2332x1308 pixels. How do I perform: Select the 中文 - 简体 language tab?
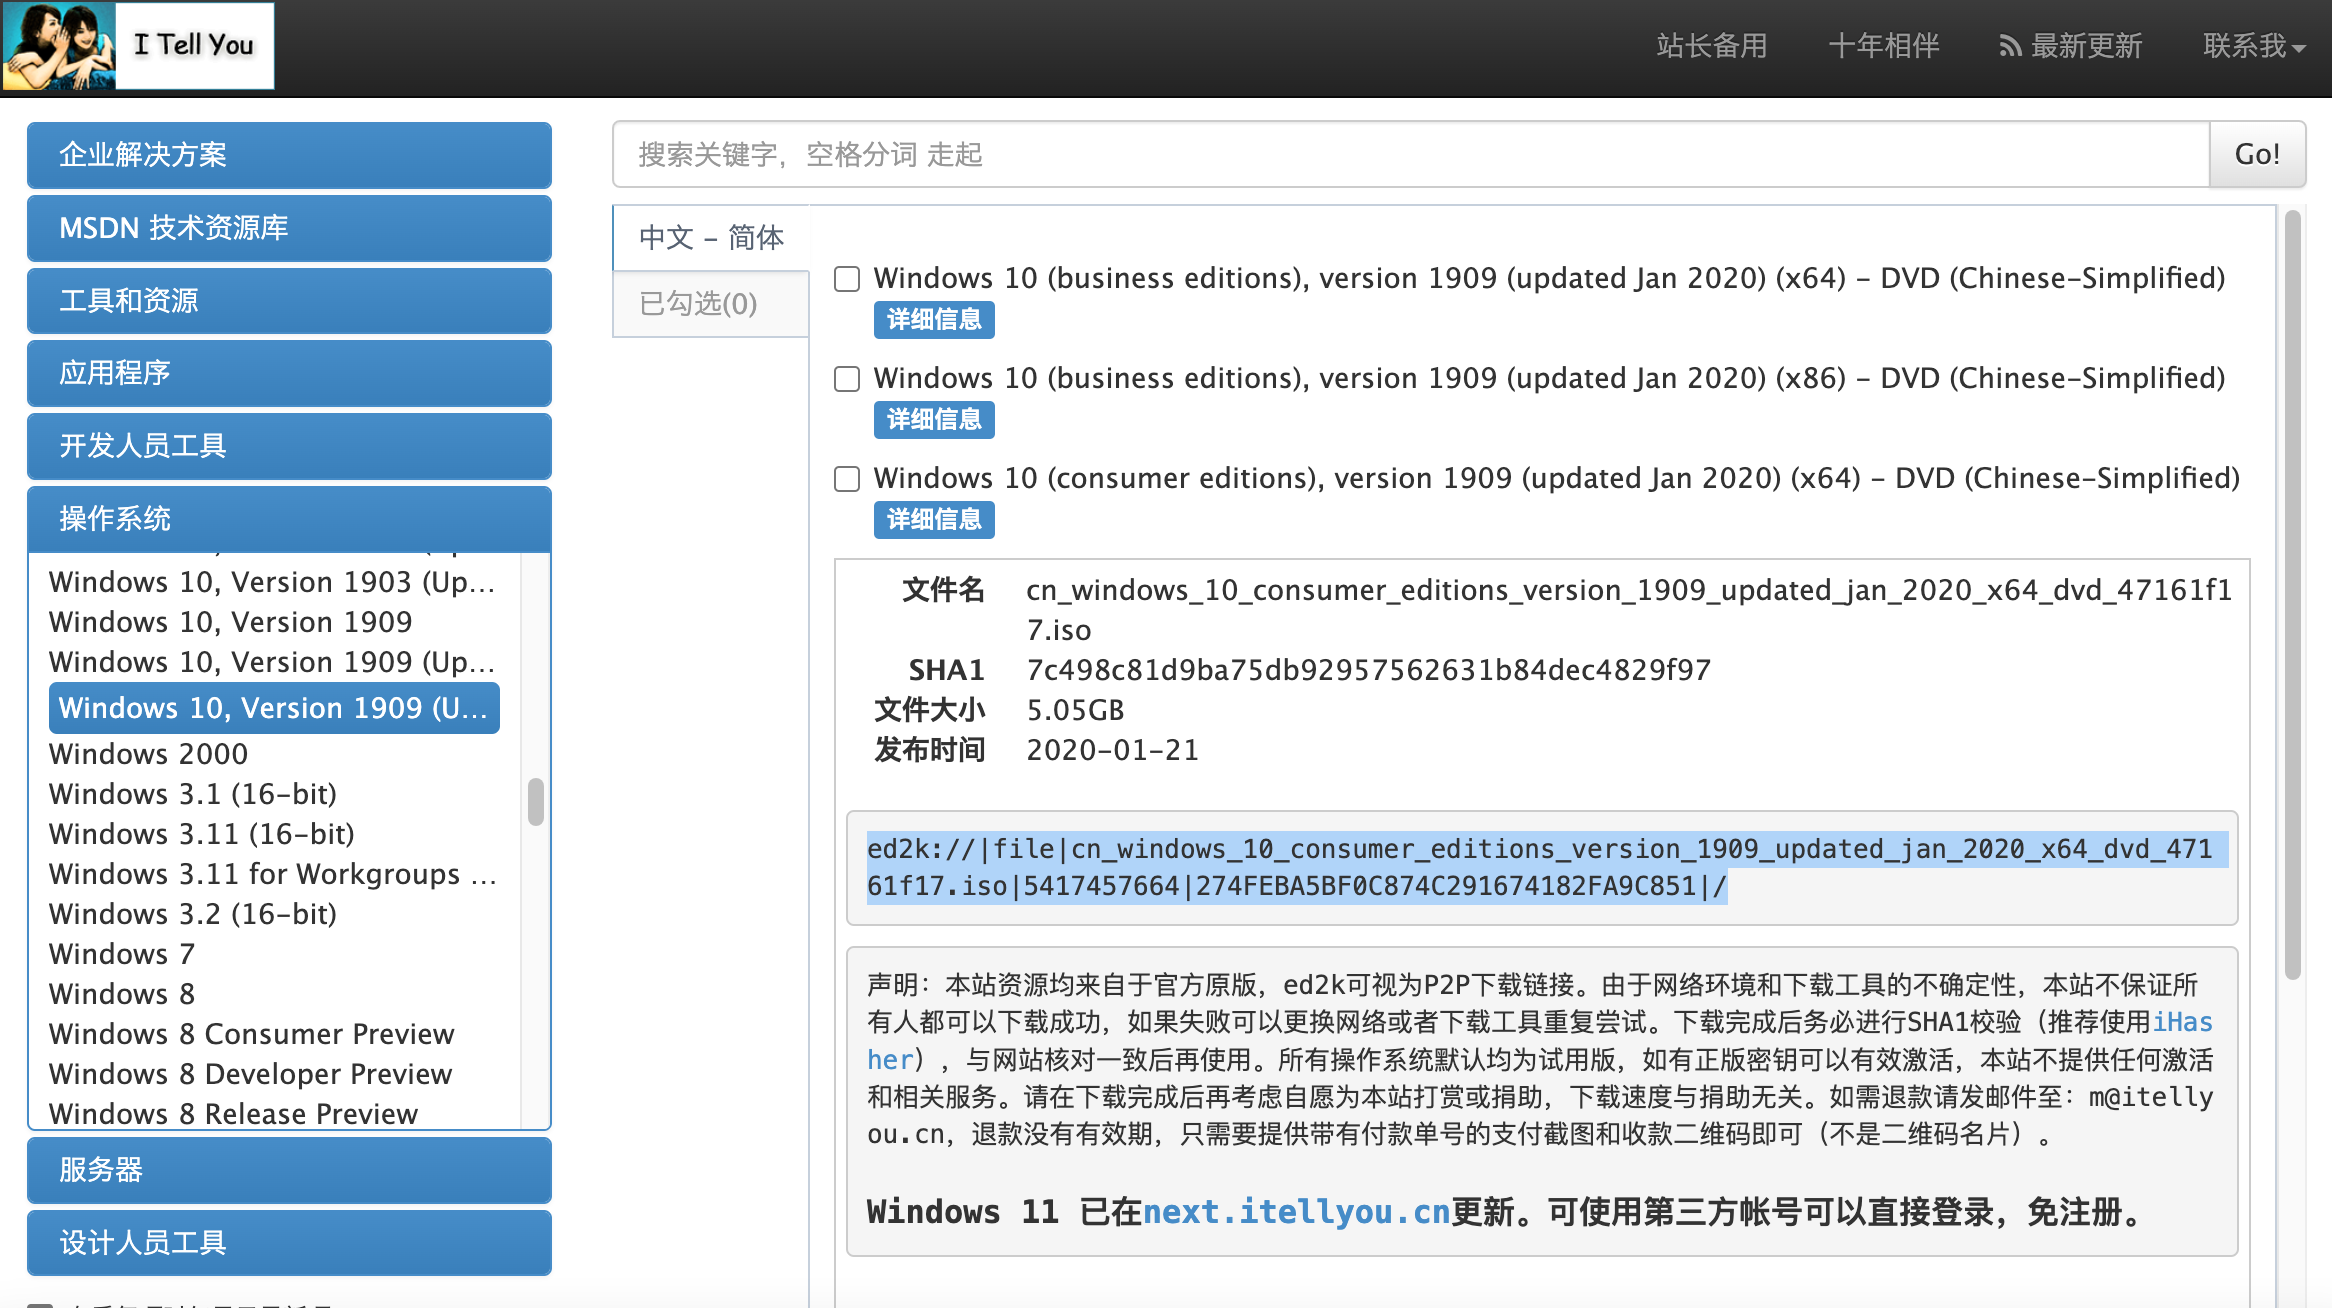711,238
